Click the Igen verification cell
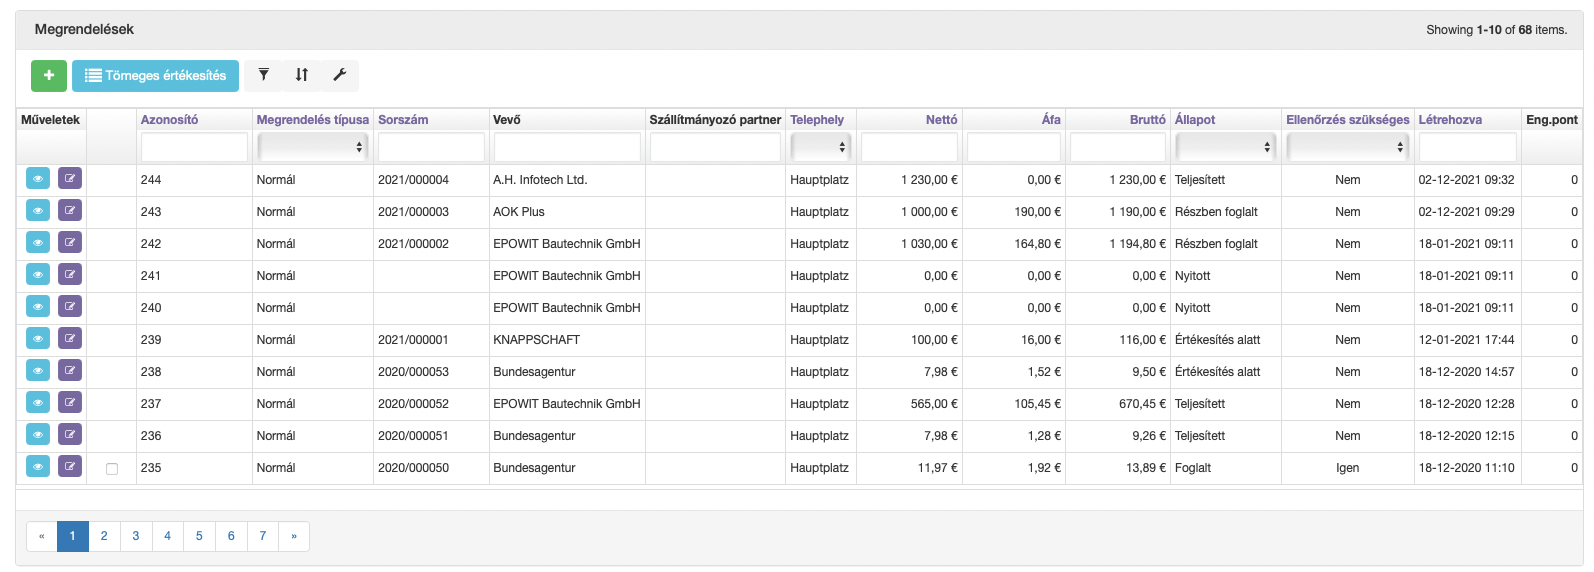1594x572 pixels. tap(1348, 468)
